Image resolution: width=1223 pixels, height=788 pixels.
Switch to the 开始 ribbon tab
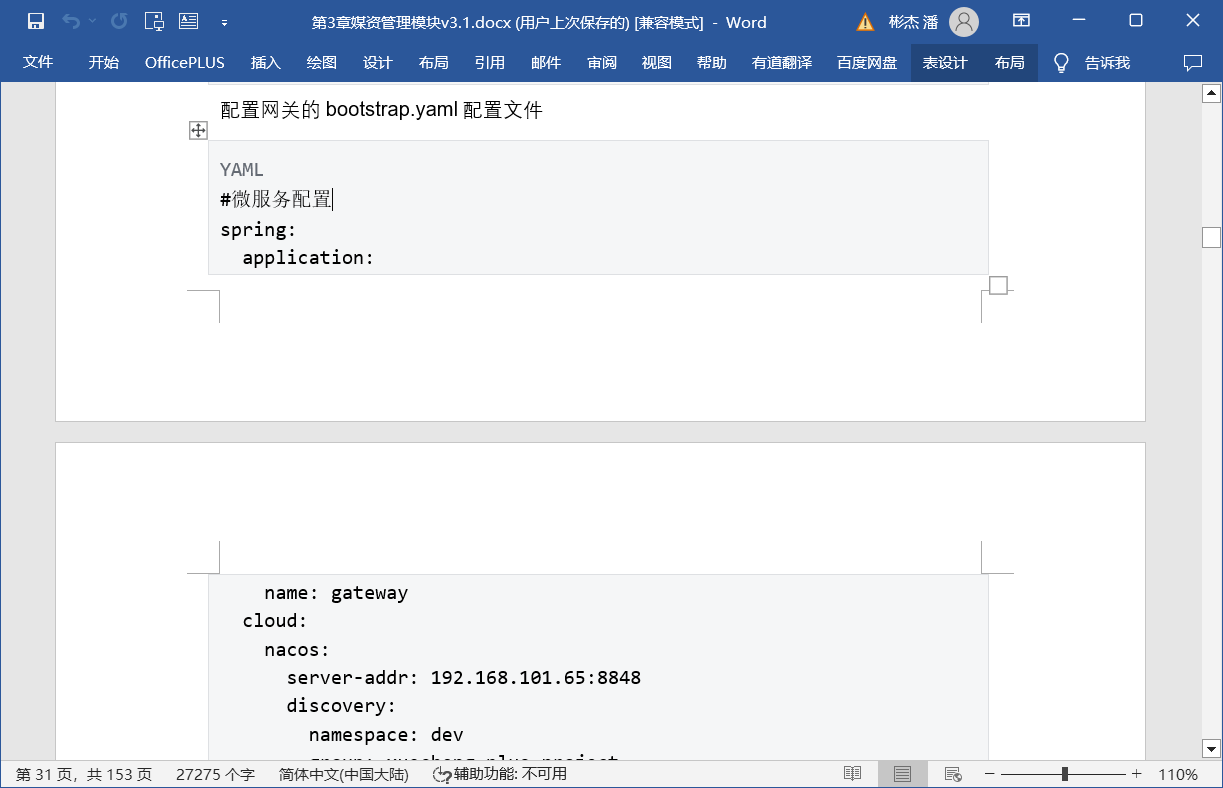coord(103,62)
